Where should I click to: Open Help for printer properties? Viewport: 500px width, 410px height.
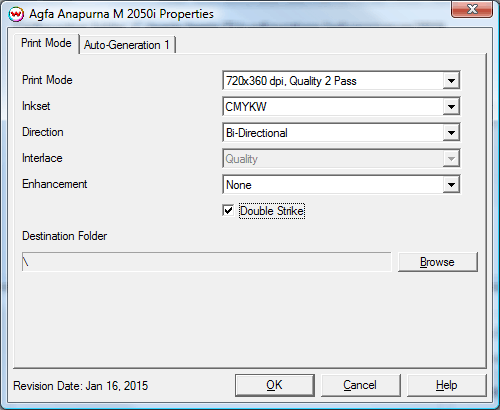pos(447,385)
